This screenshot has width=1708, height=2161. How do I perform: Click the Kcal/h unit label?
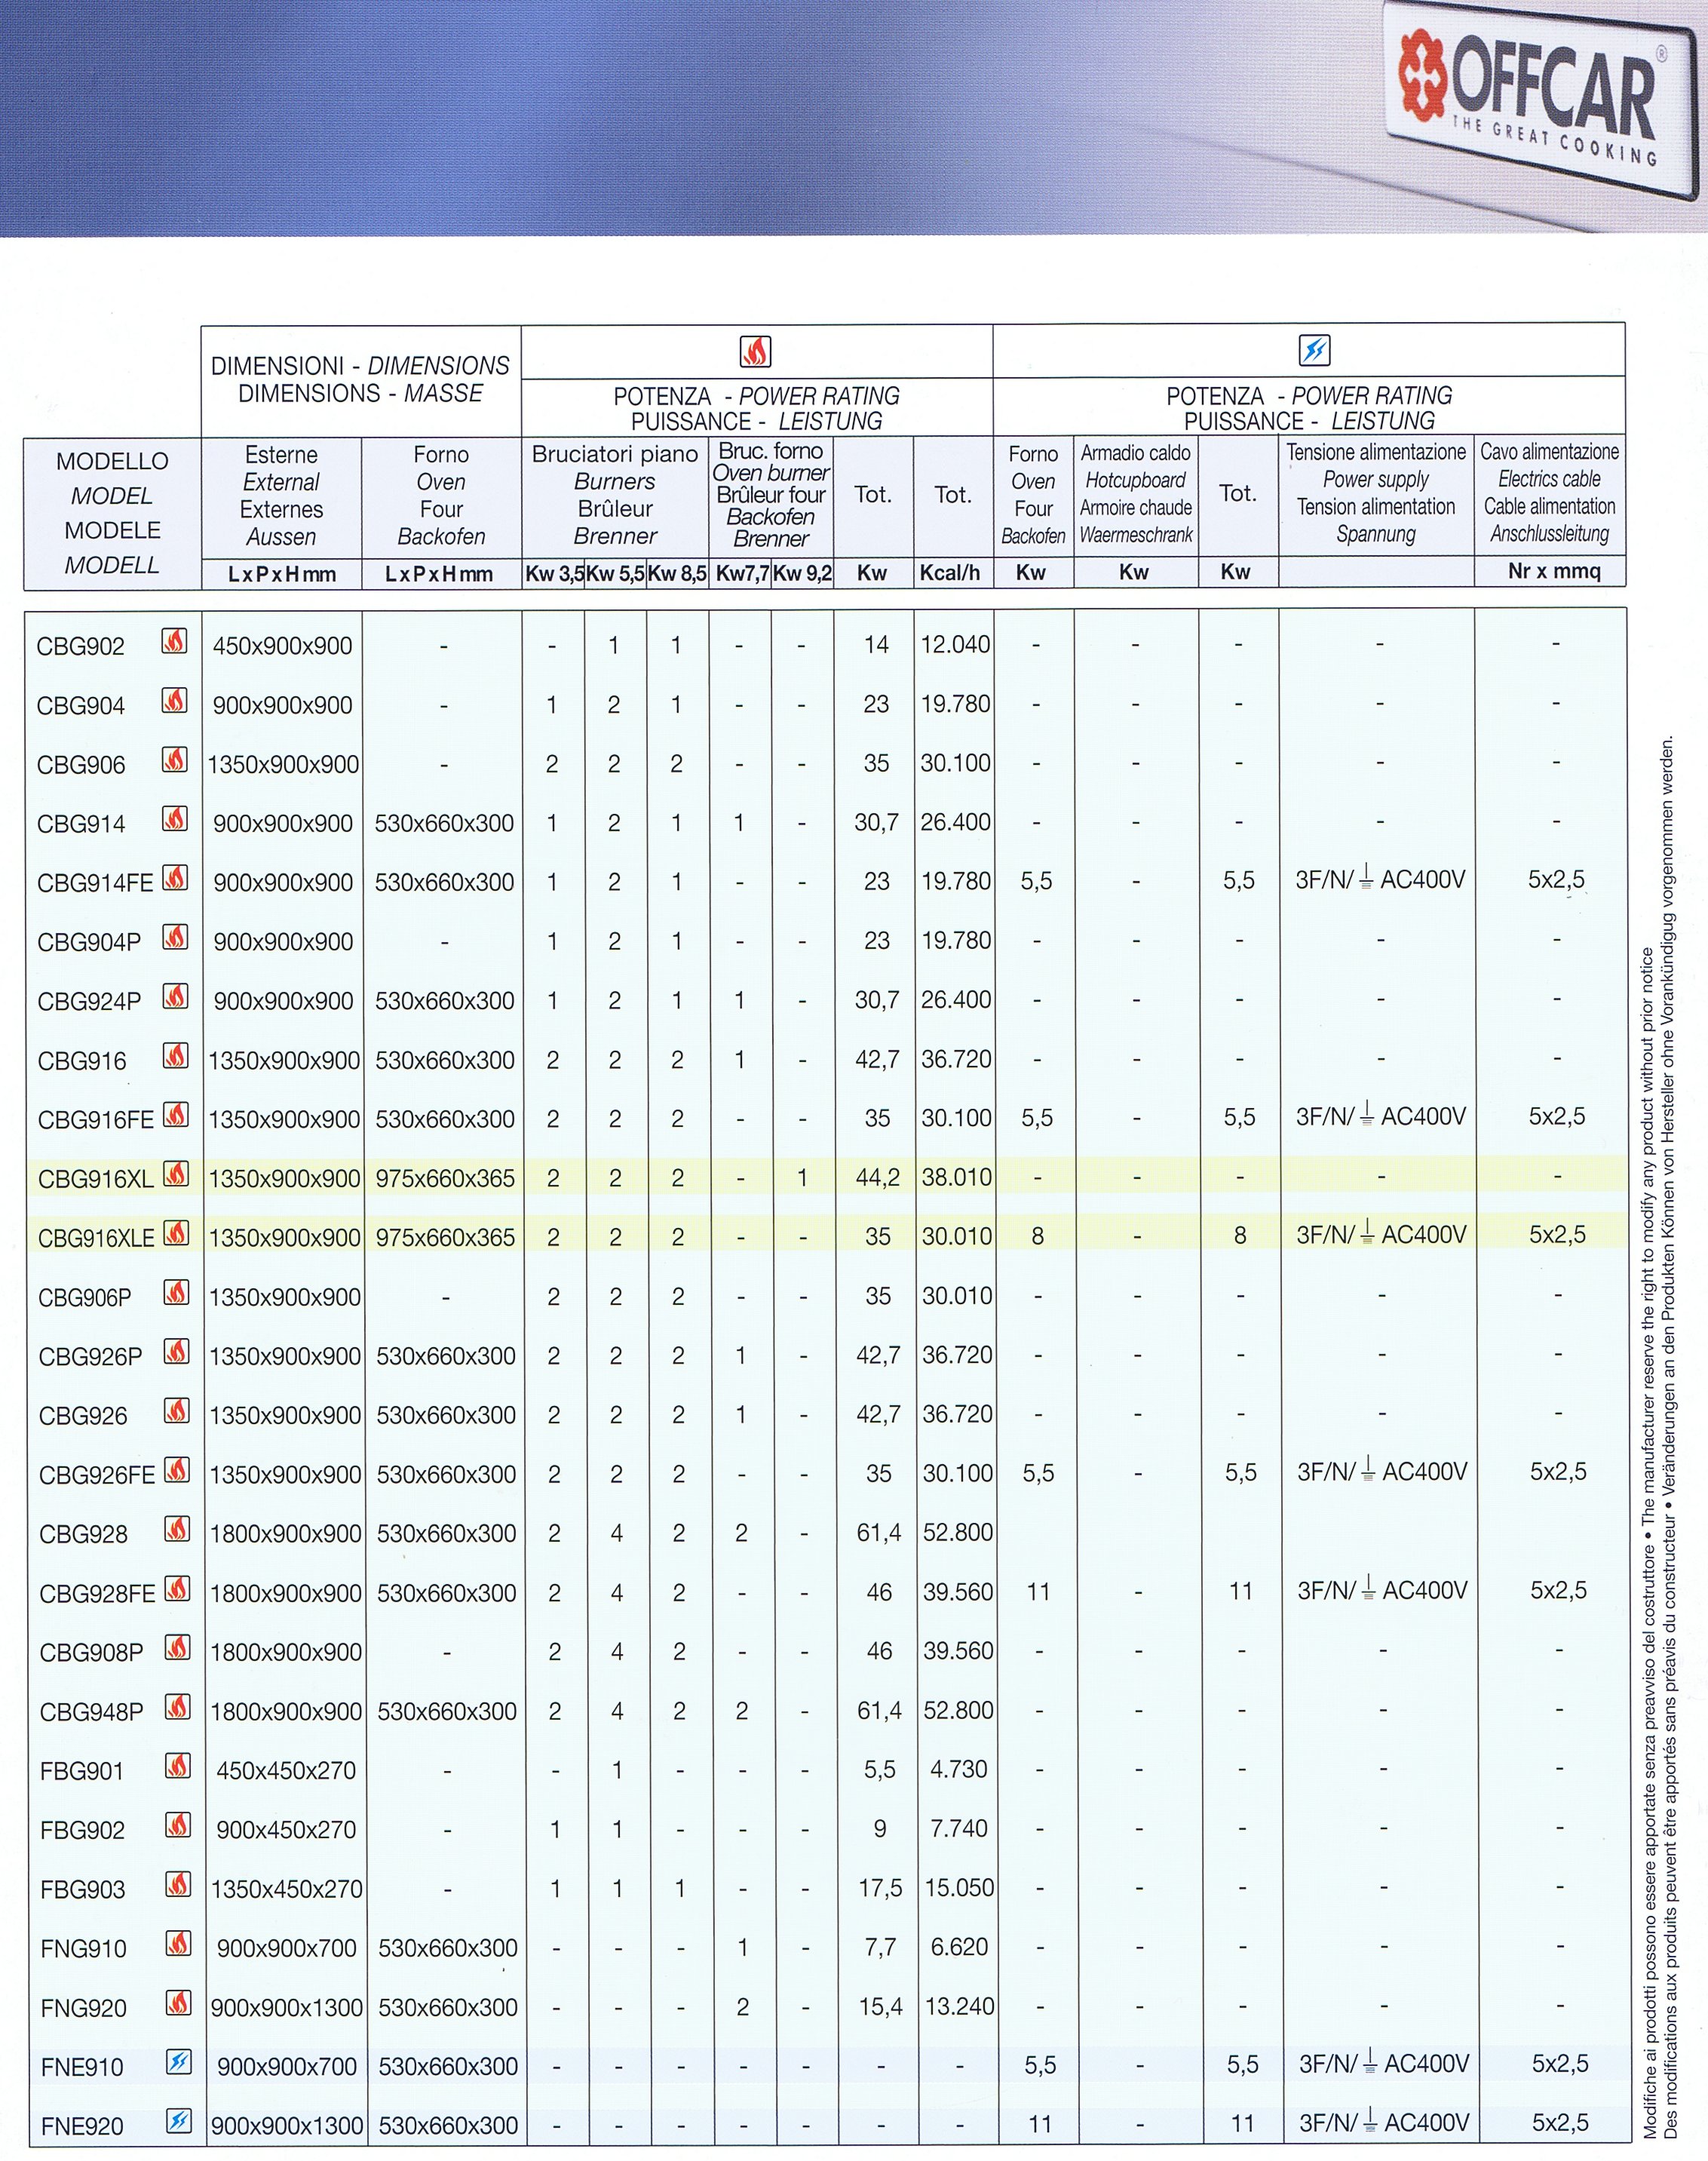pyautogui.click(x=950, y=572)
